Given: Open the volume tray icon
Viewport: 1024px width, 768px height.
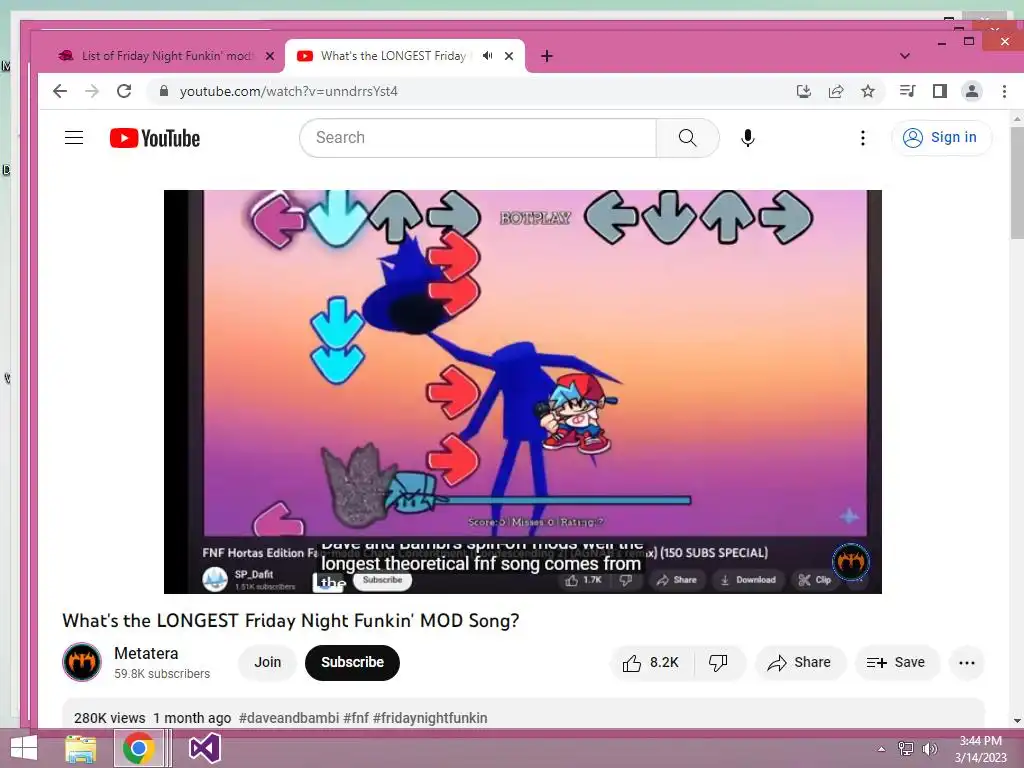Looking at the screenshot, I should 929,749.
